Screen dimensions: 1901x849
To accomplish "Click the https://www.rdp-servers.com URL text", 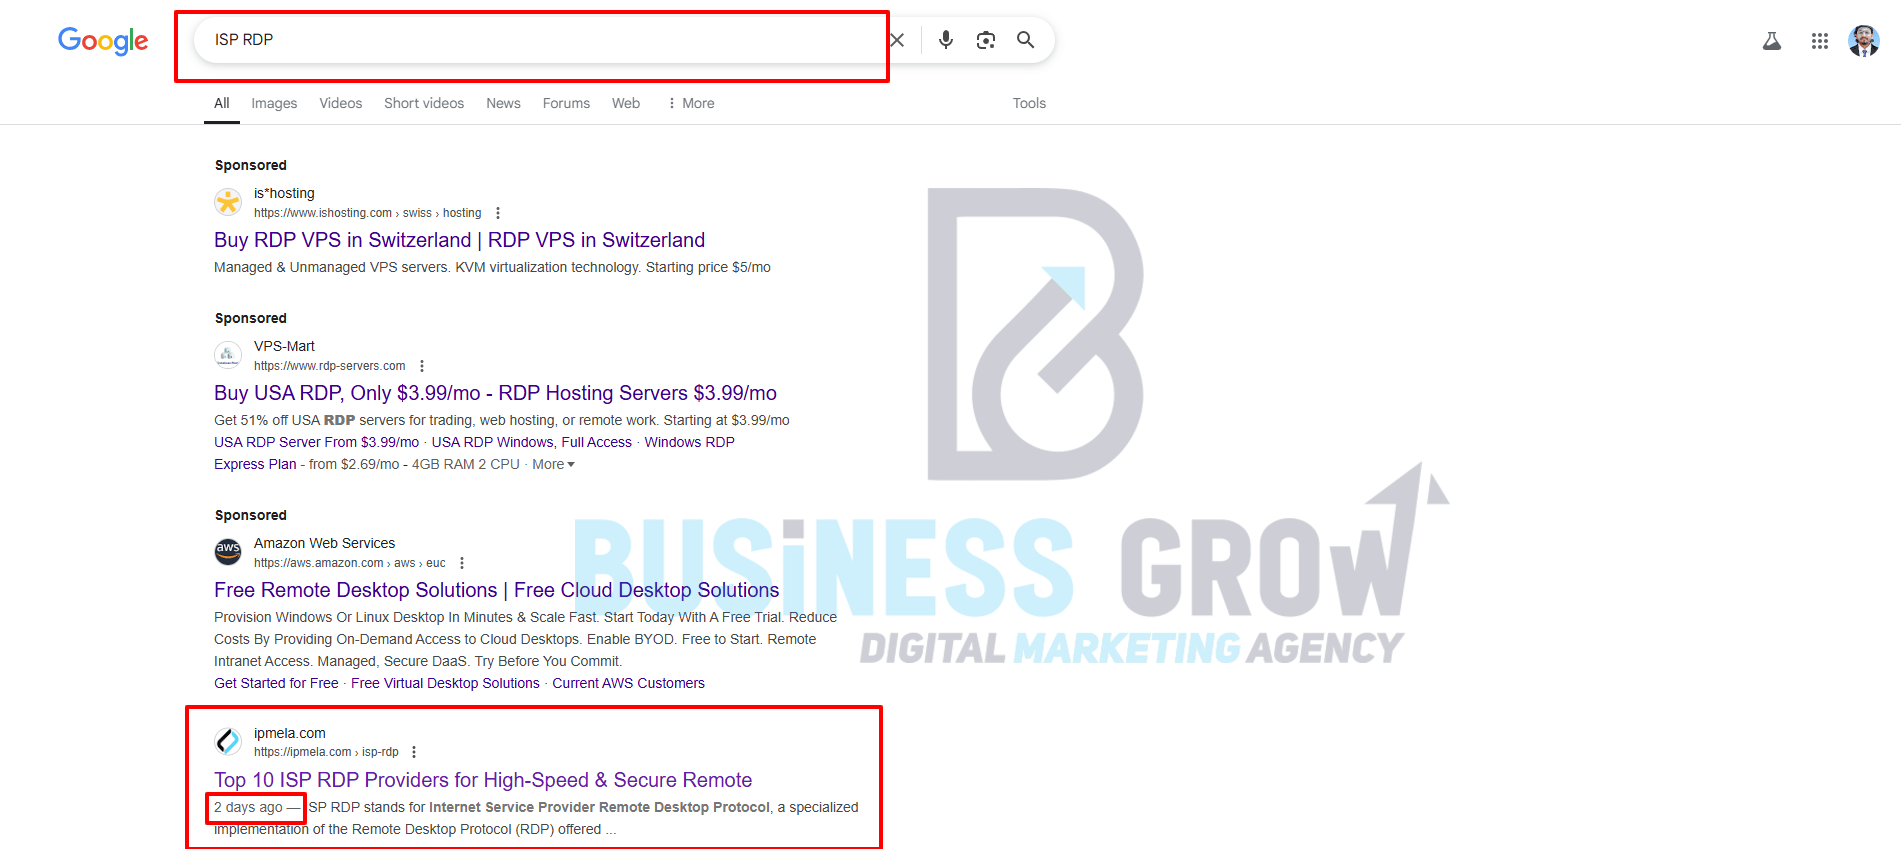I will 330,366.
